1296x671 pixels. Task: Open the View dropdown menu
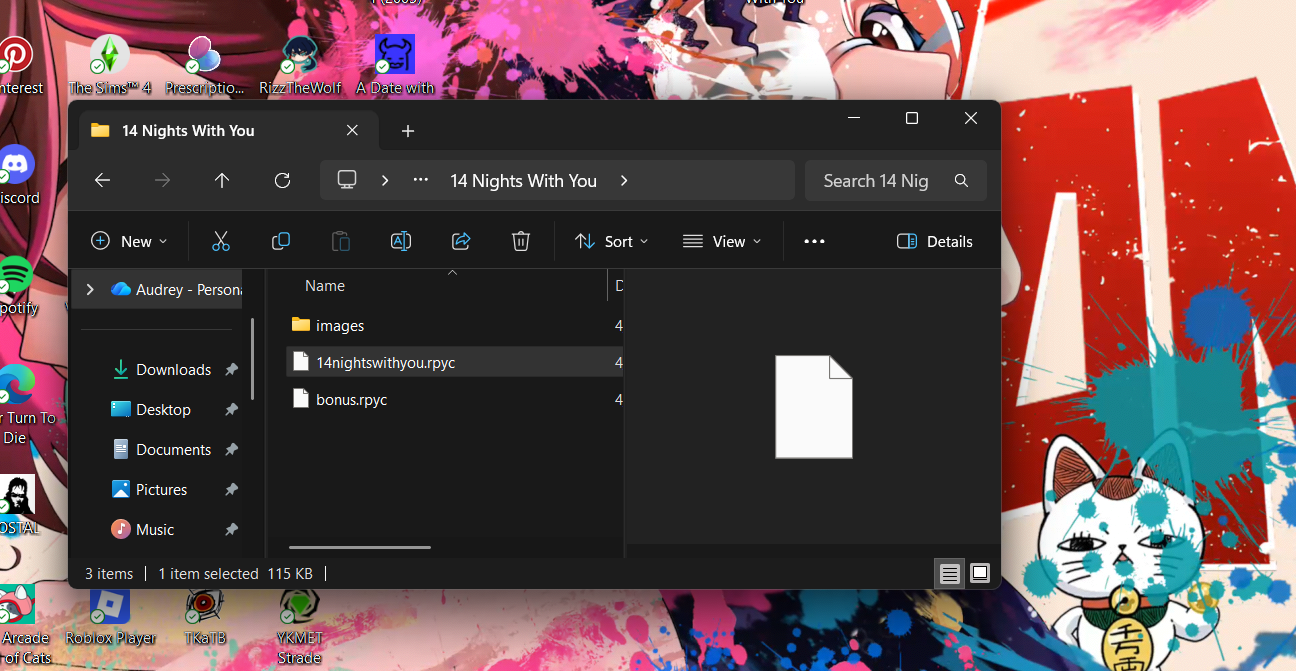722,241
